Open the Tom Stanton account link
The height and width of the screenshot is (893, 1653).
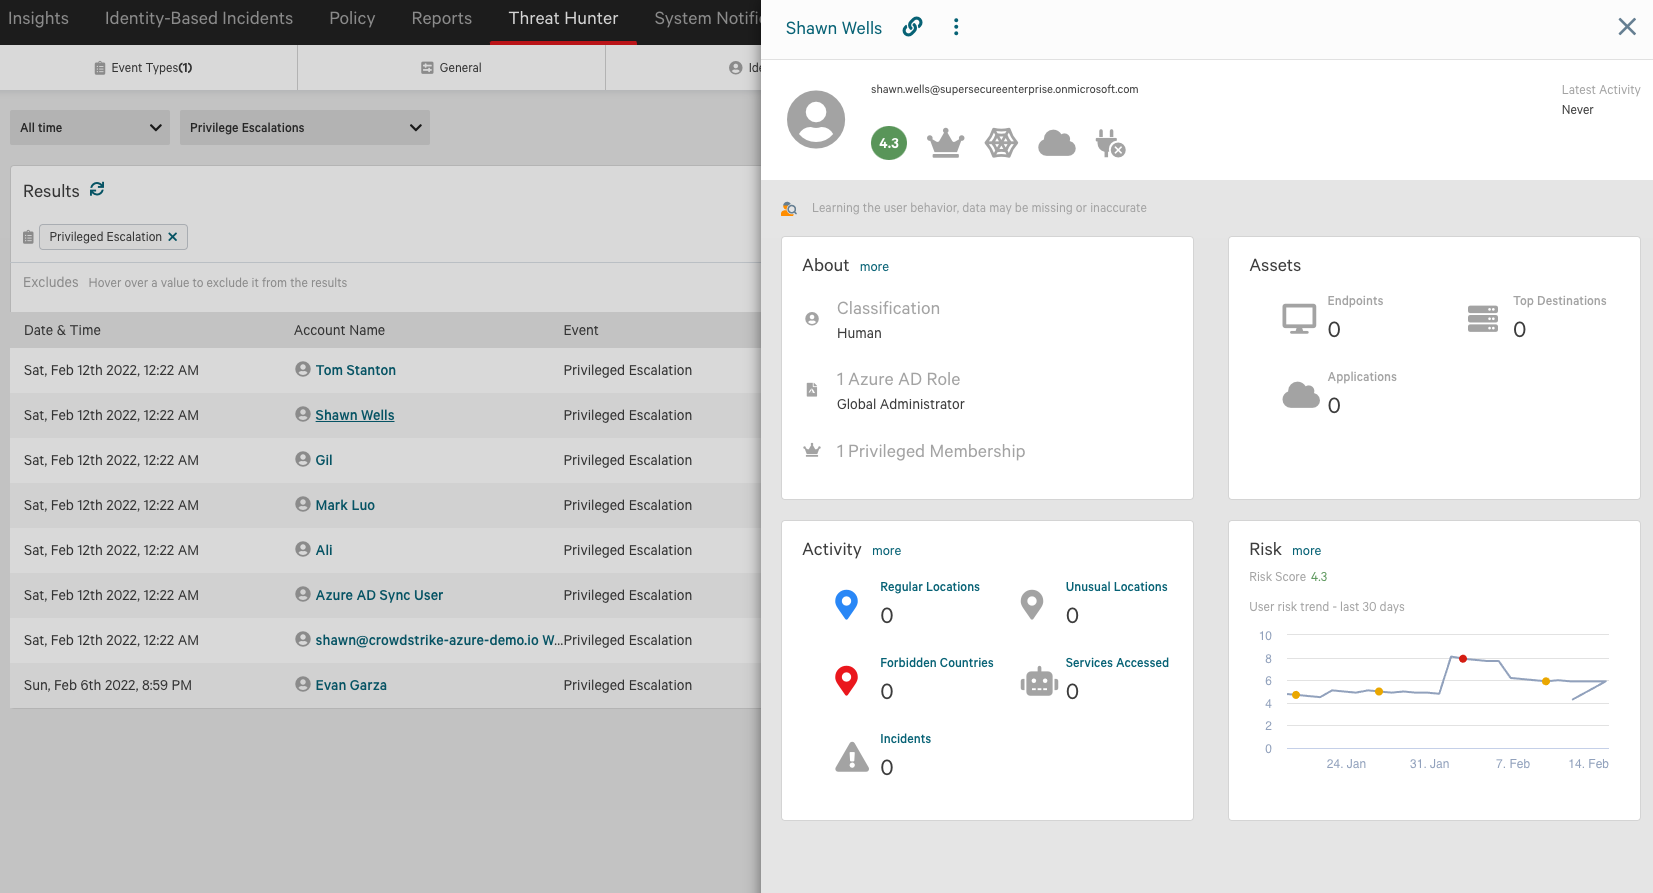(x=355, y=370)
